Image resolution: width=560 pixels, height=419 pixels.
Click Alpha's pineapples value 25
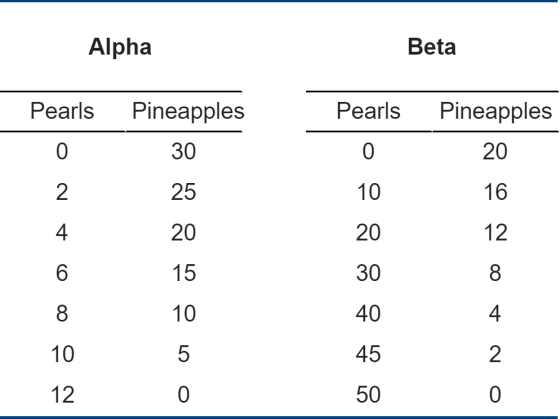click(x=184, y=192)
